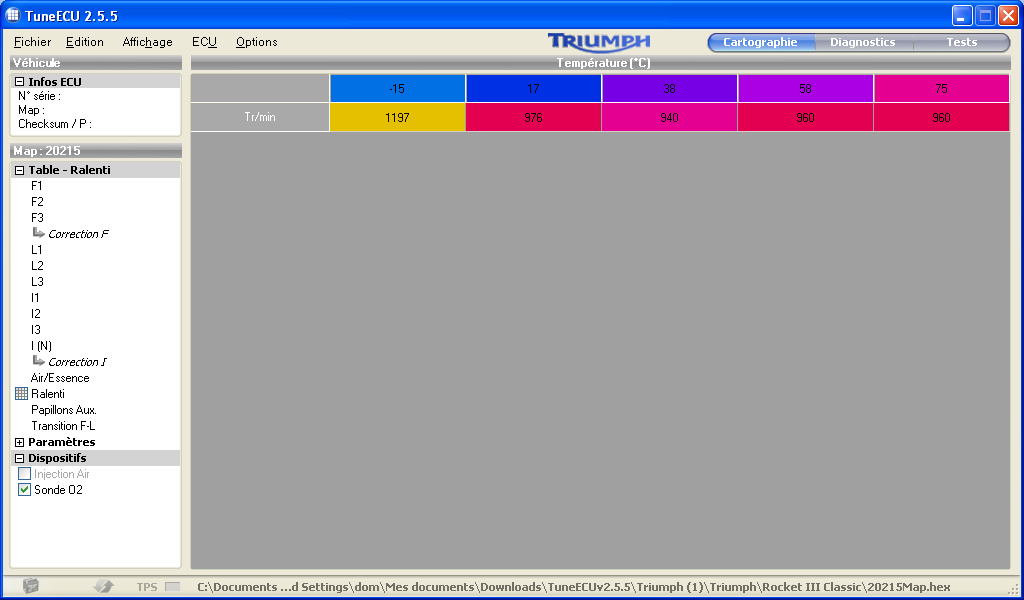Click the arrow icon beside Correction I

(x=39, y=360)
